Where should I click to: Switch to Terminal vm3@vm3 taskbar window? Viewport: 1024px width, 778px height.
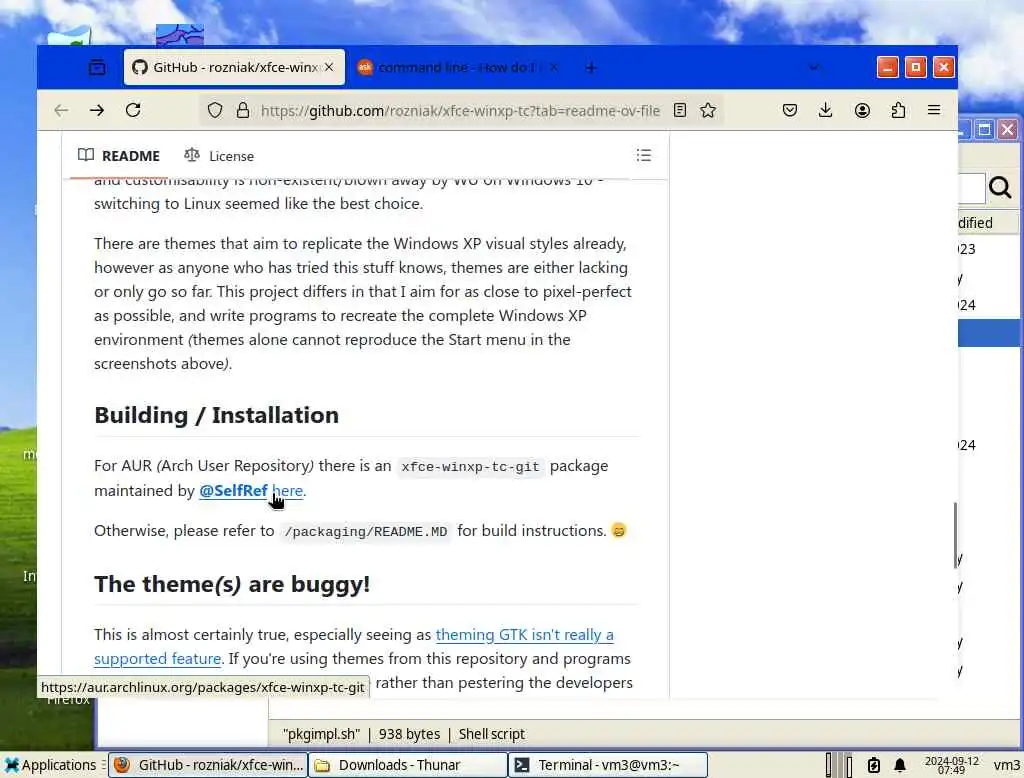pos(608,765)
